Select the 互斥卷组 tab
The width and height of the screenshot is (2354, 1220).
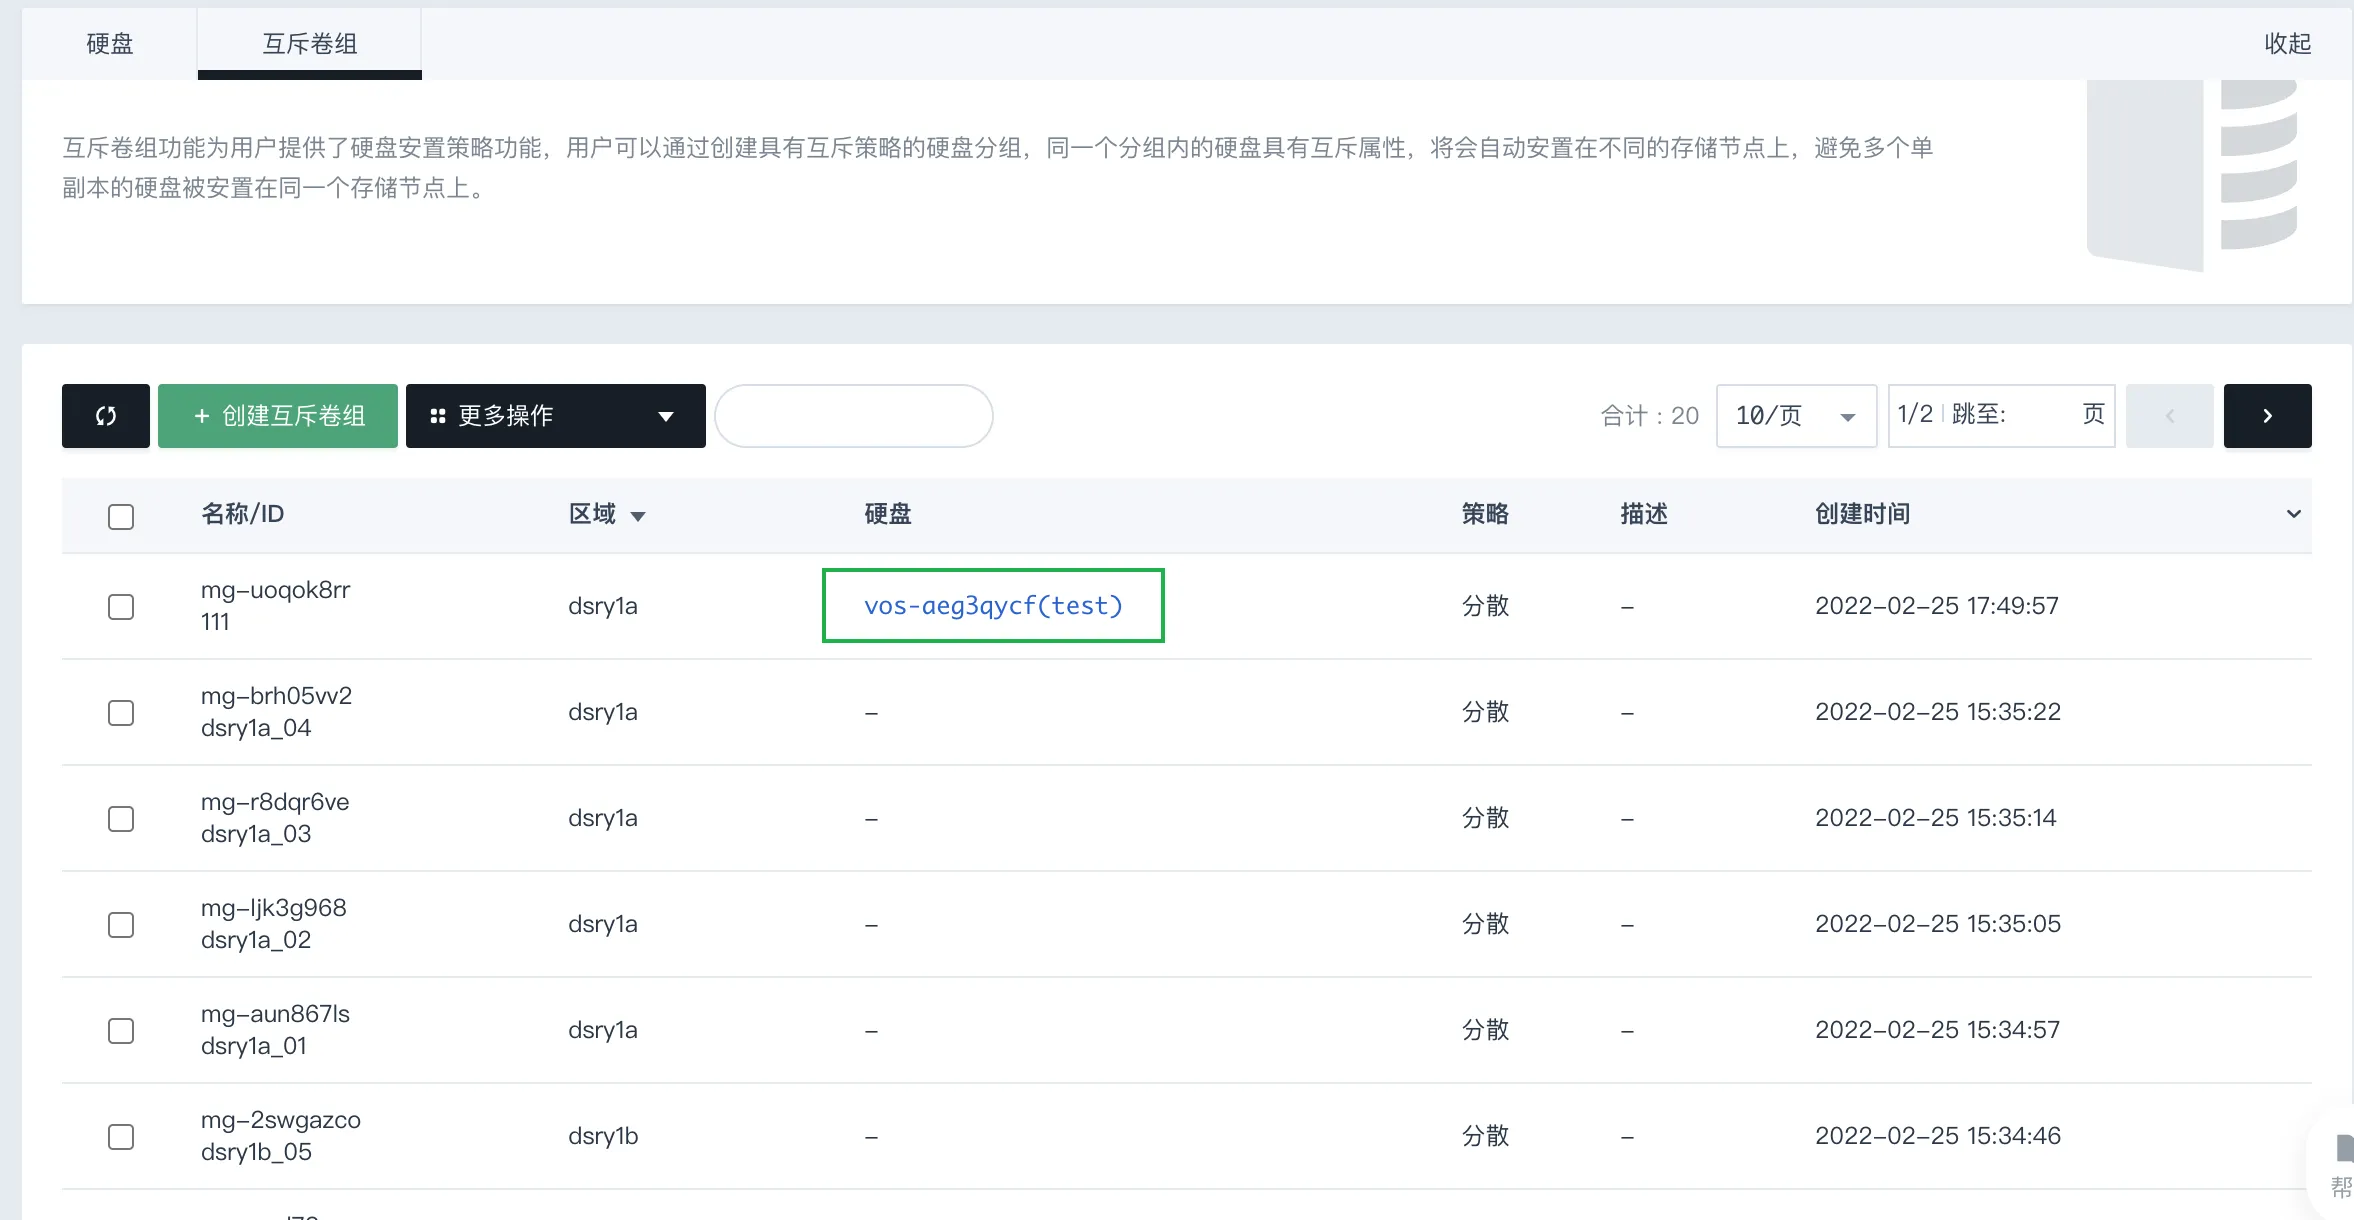tap(310, 44)
